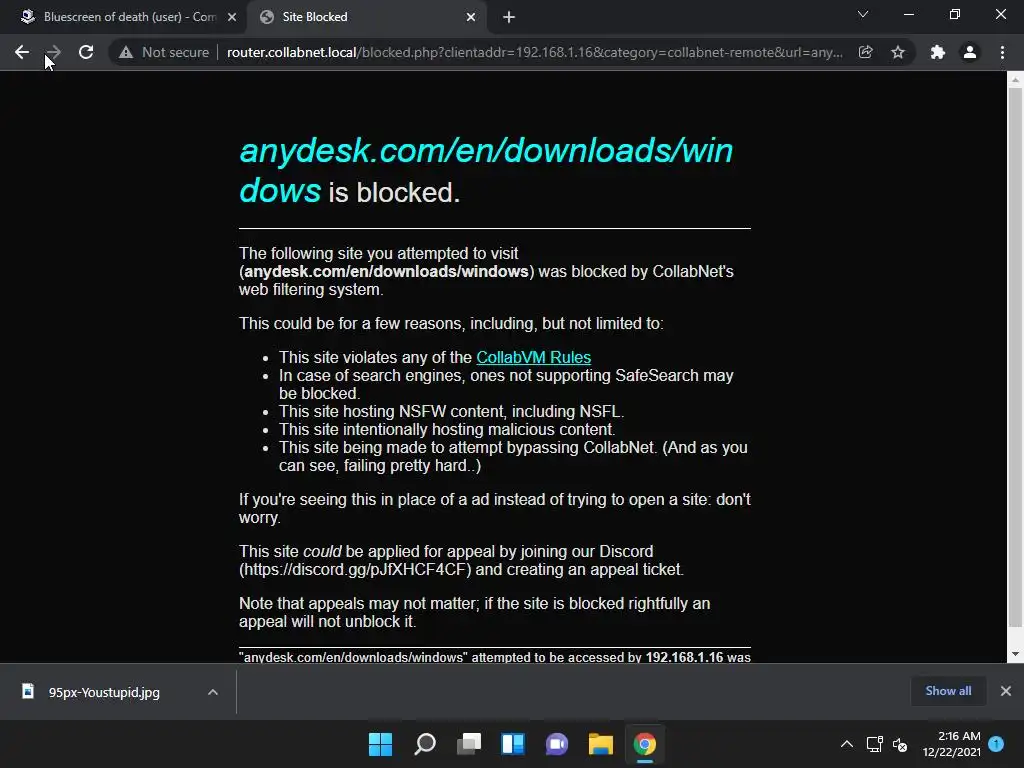This screenshot has width=1024, height=768.
Task: Click the blocked anydesk.com heading text
Action: 486,170
